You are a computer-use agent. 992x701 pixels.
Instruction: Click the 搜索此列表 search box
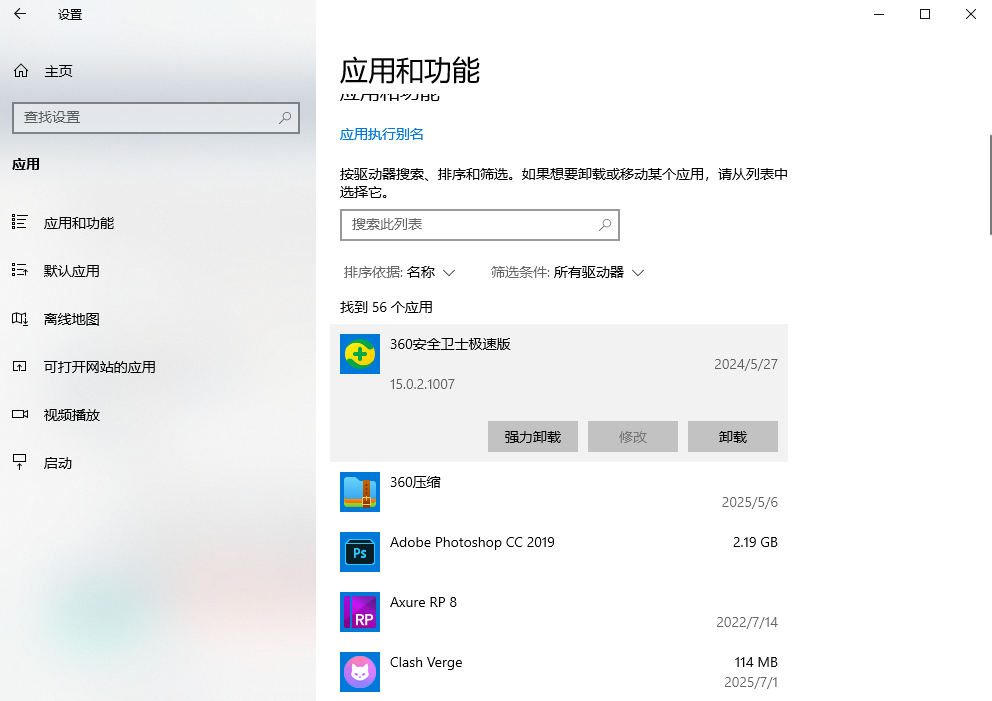480,225
